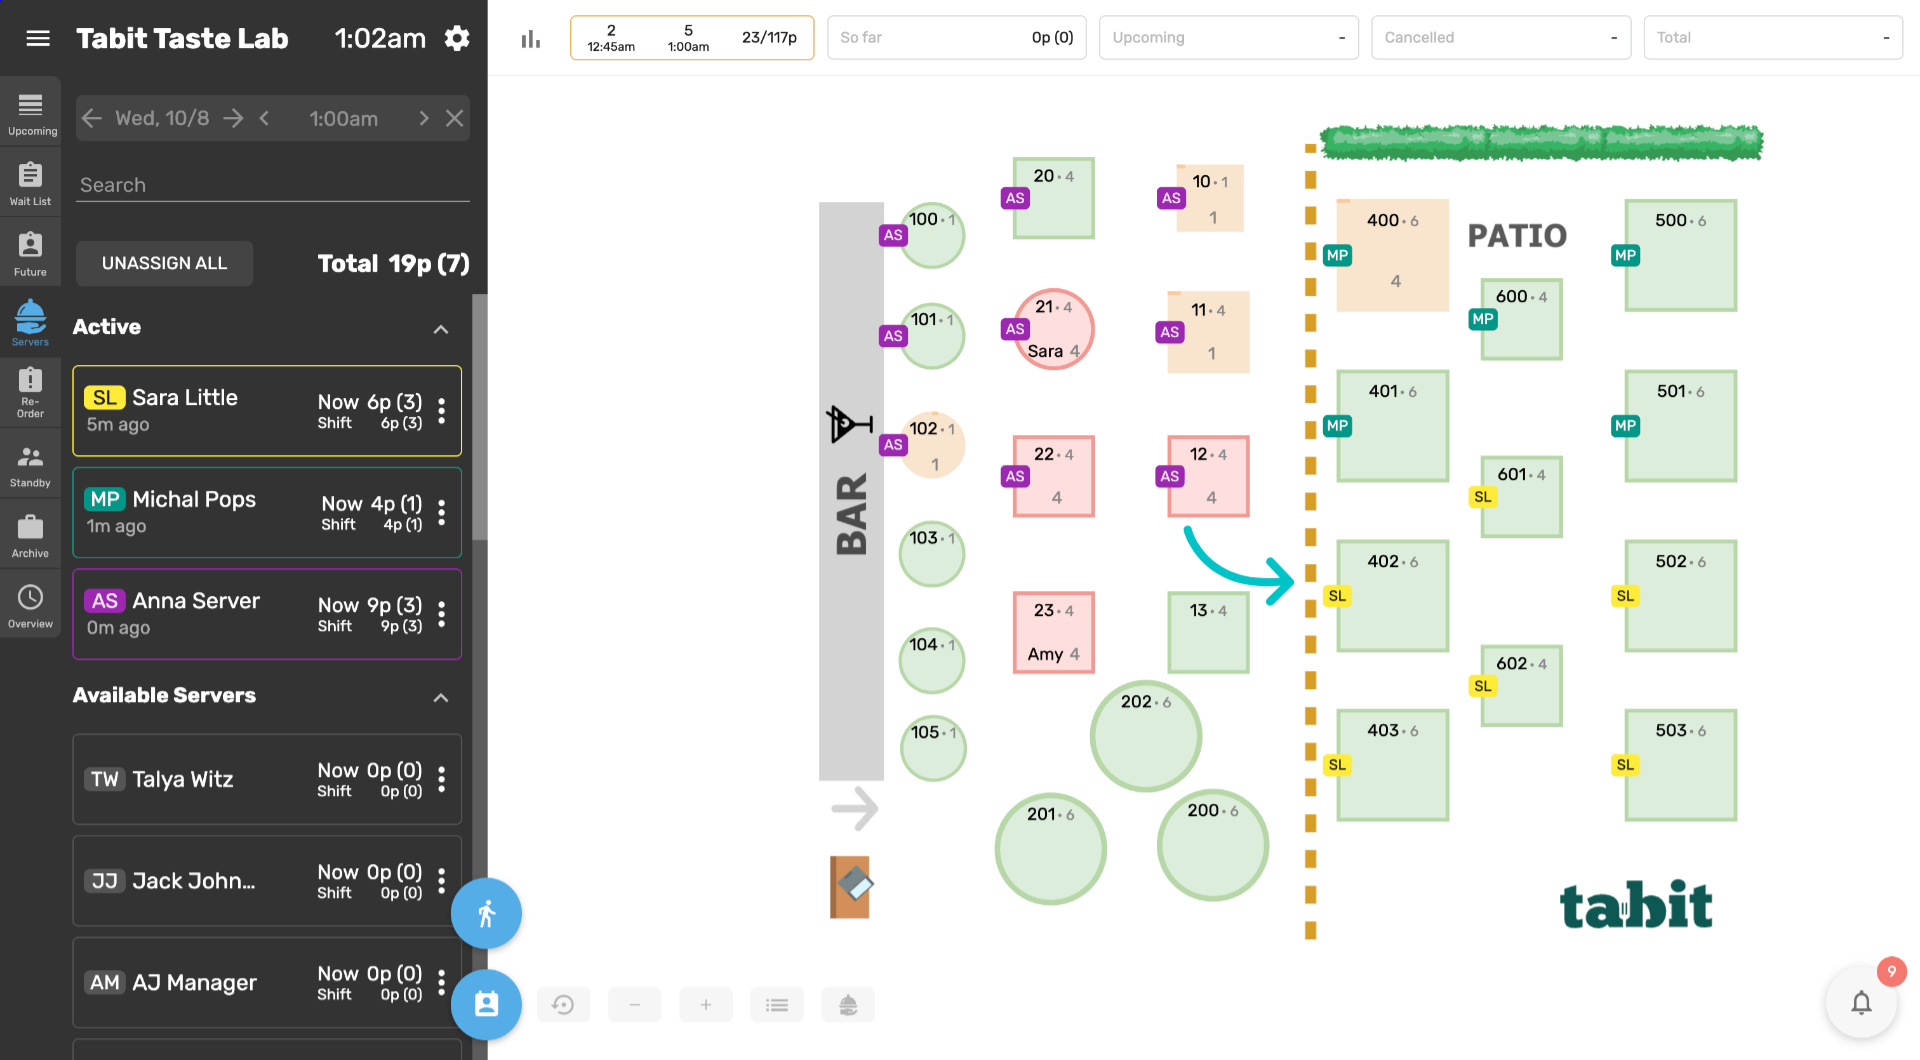
Task: Select the Michal Pops server card
Action: point(267,512)
